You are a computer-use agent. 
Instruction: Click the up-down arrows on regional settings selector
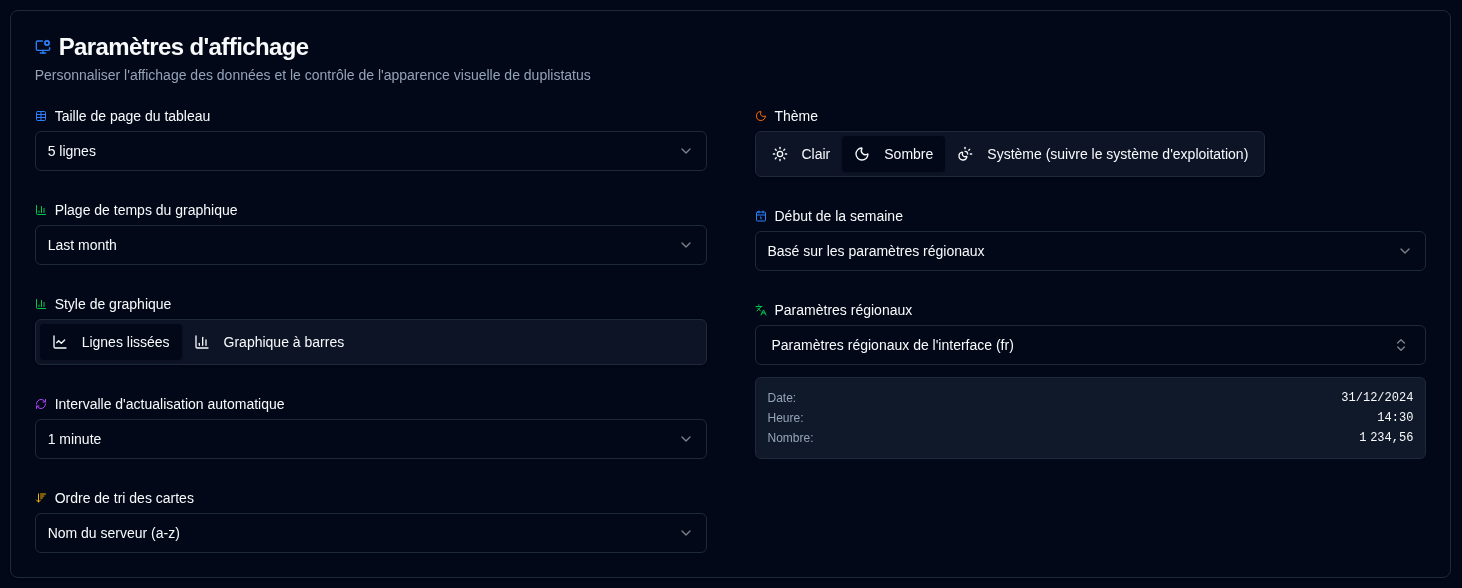pos(1401,345)
